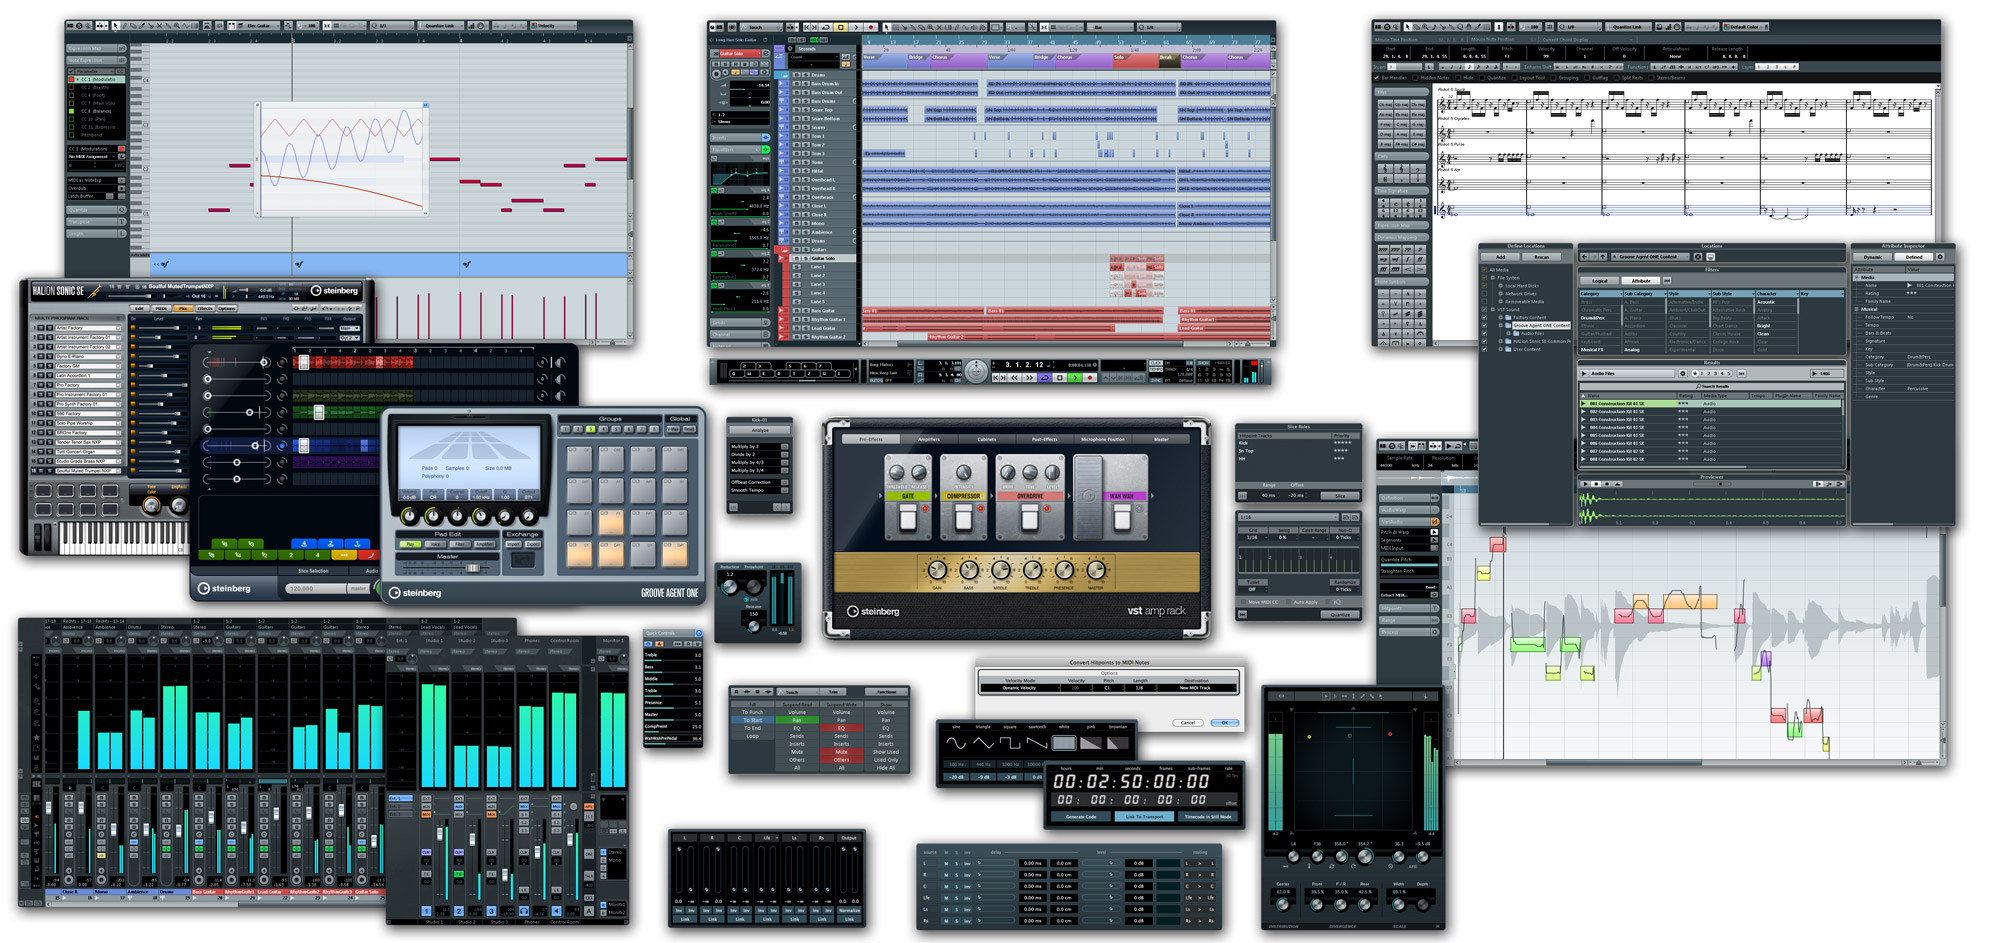Open Artist Factory program slot dropdown
Viewport: 2000px width, 943px height.
pos(118,328)
